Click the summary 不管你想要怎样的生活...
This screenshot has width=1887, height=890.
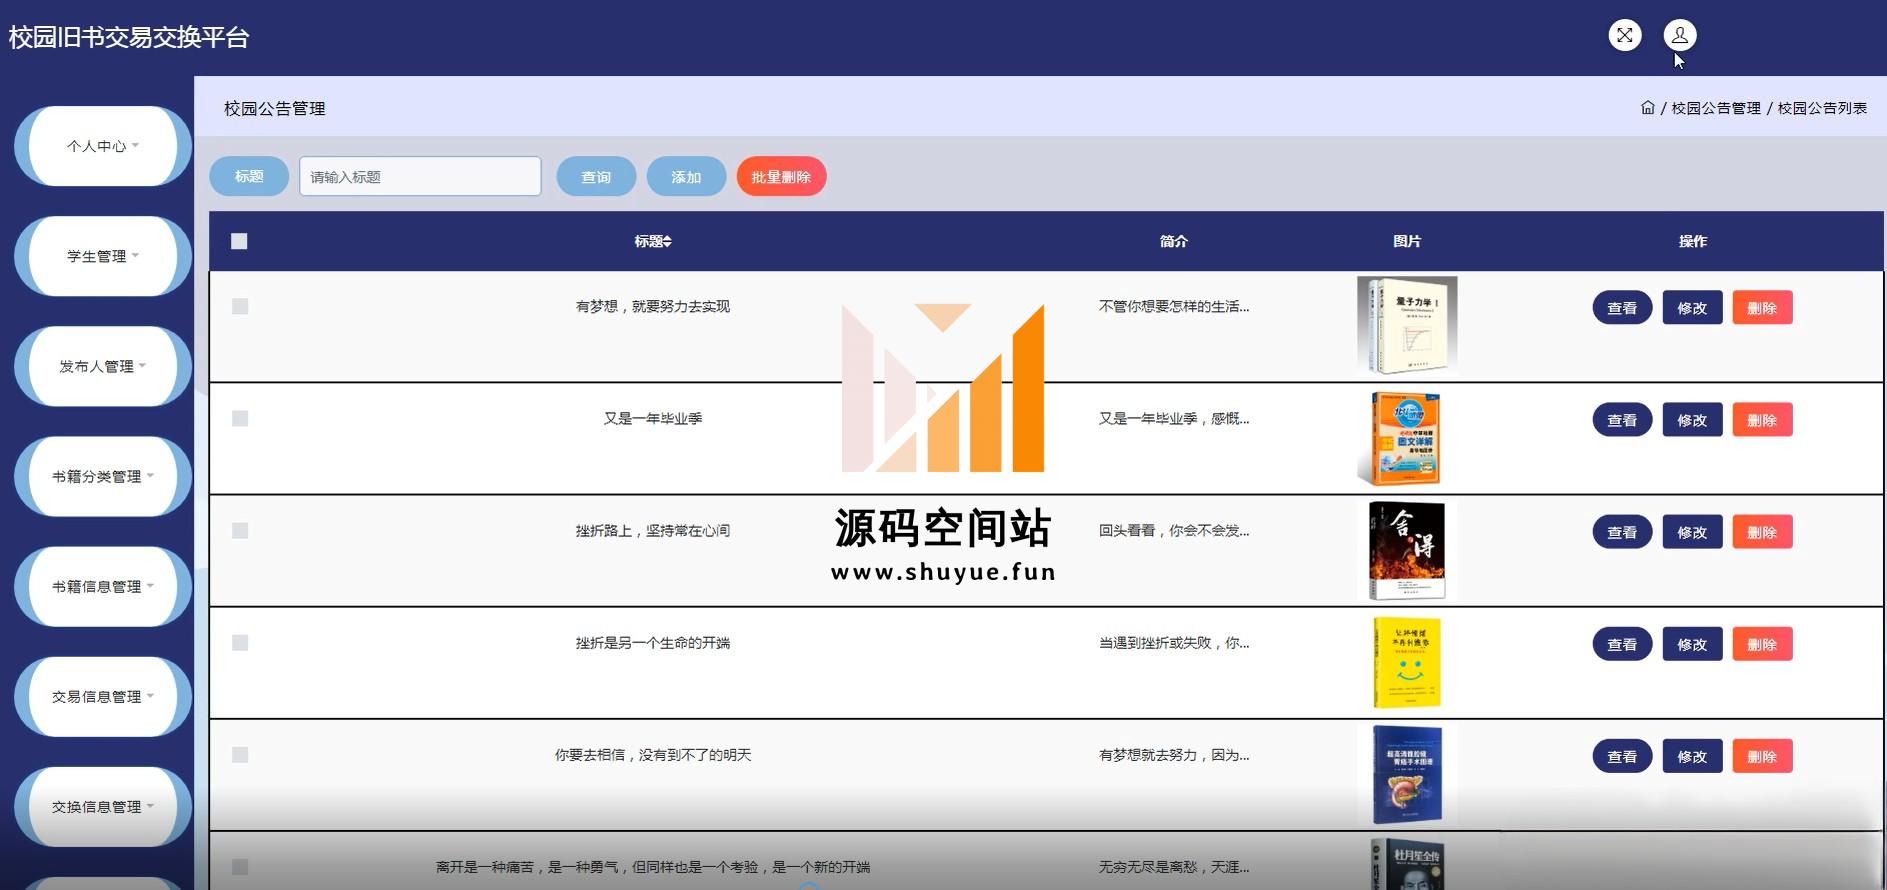pyautogui.click(x=1174, y=306)
